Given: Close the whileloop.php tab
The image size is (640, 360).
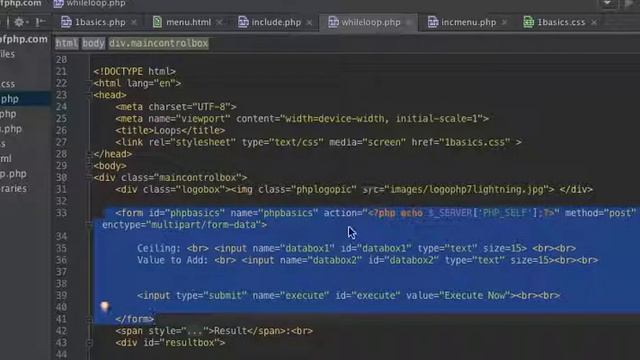Looking at the screenshot, I should (x=409, y=22).
